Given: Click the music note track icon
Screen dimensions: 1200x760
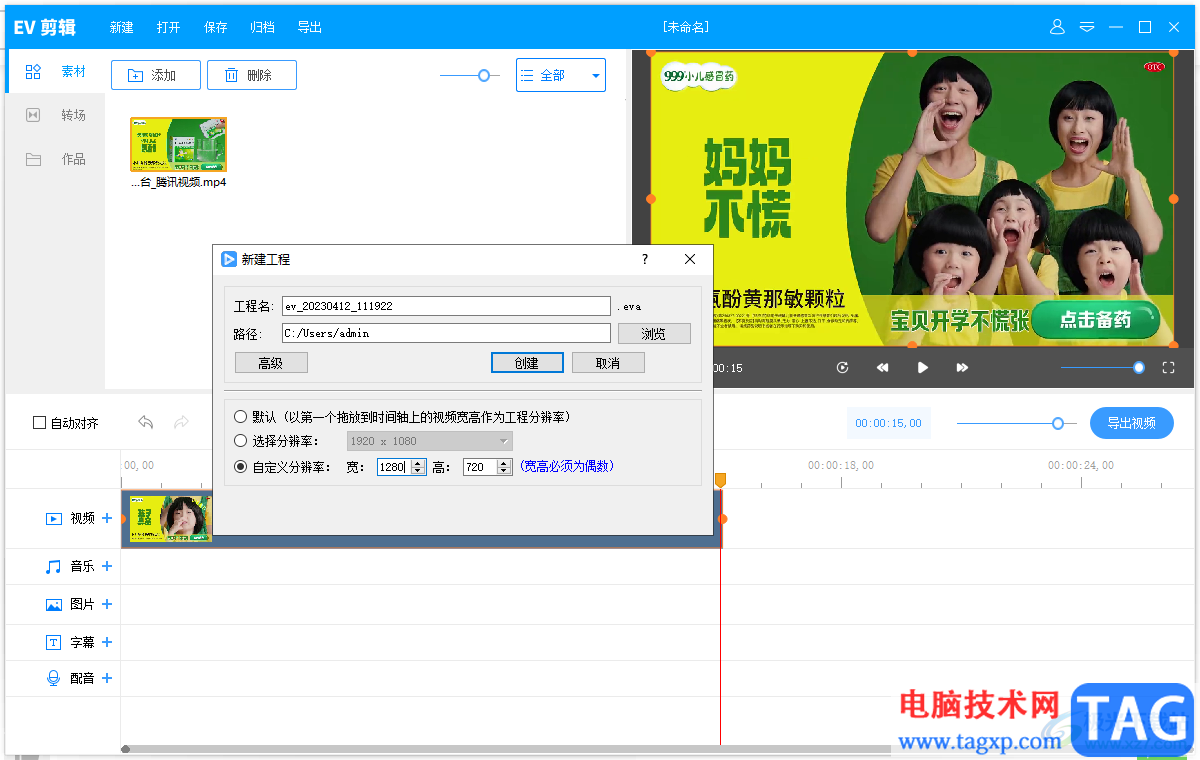Looking at the screenshot, I should coord(54,566).
